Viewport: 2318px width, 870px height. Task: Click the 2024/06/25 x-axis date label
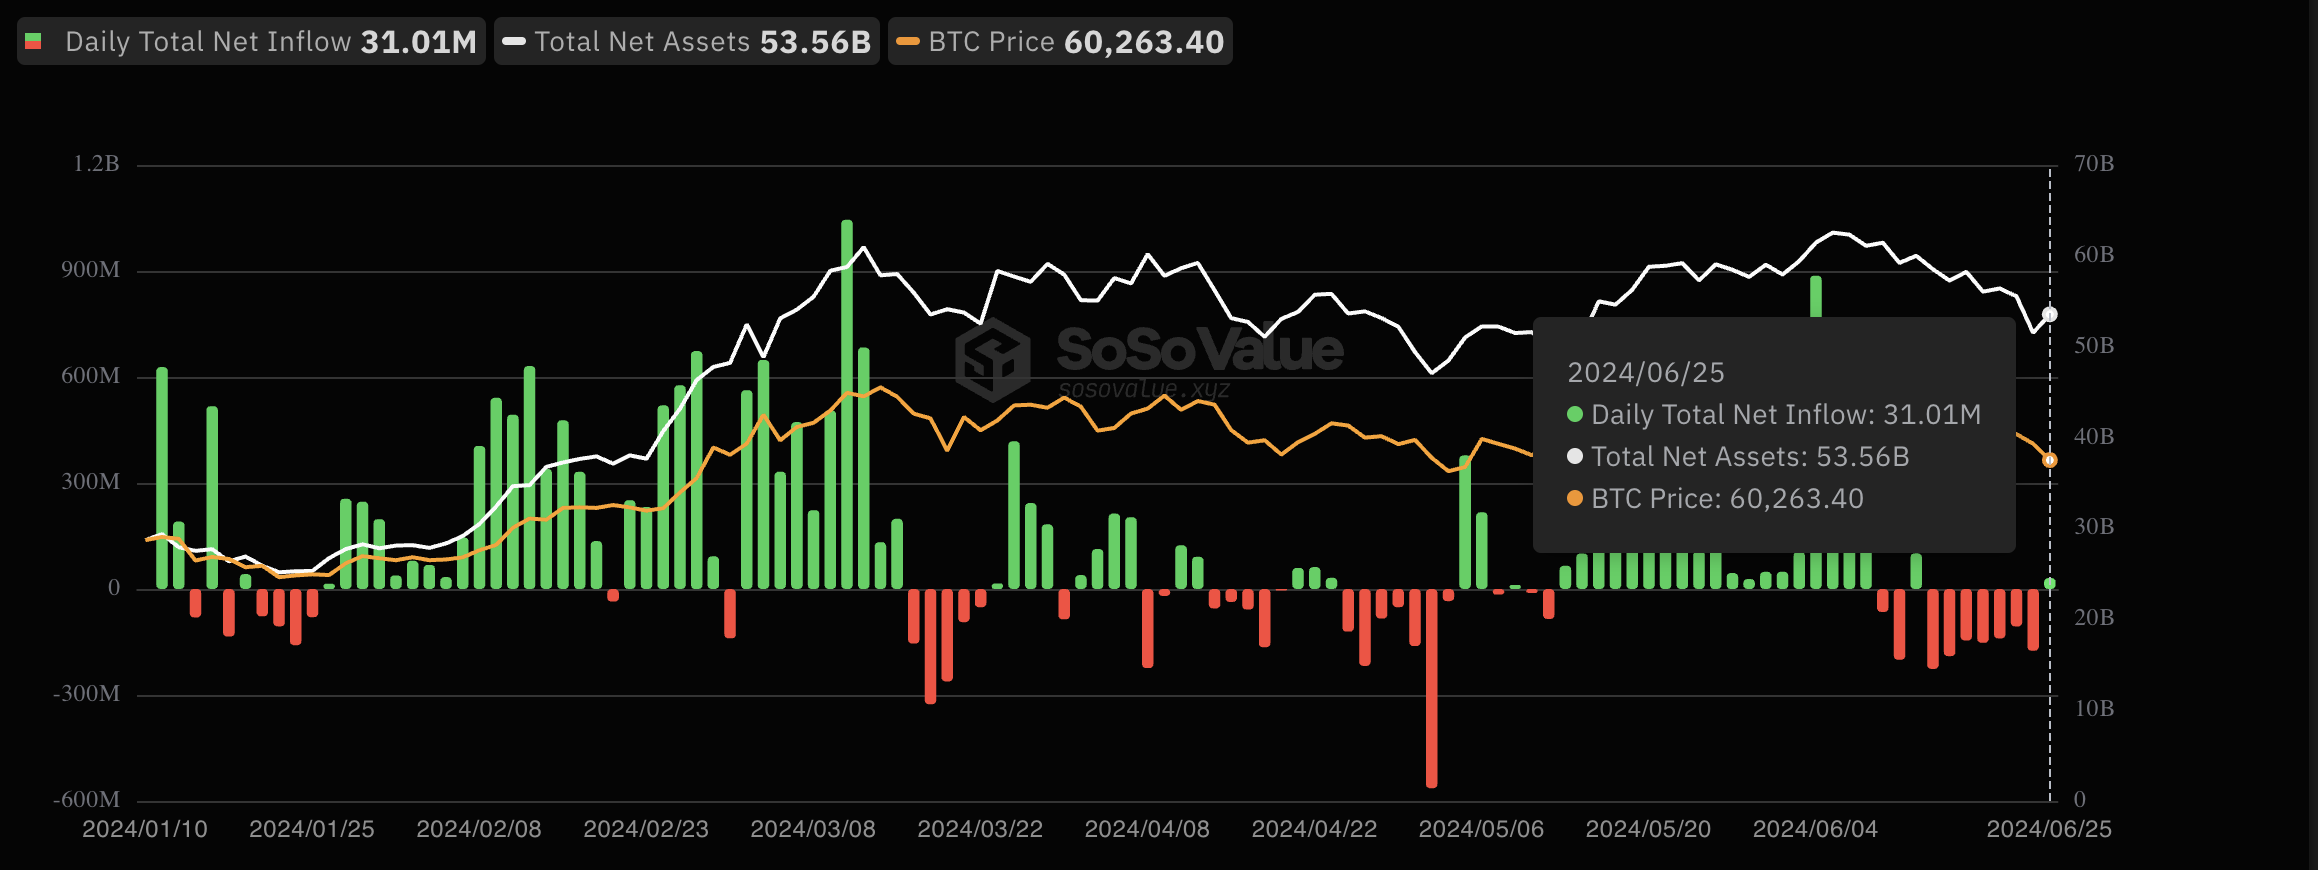pos(2048,829)
